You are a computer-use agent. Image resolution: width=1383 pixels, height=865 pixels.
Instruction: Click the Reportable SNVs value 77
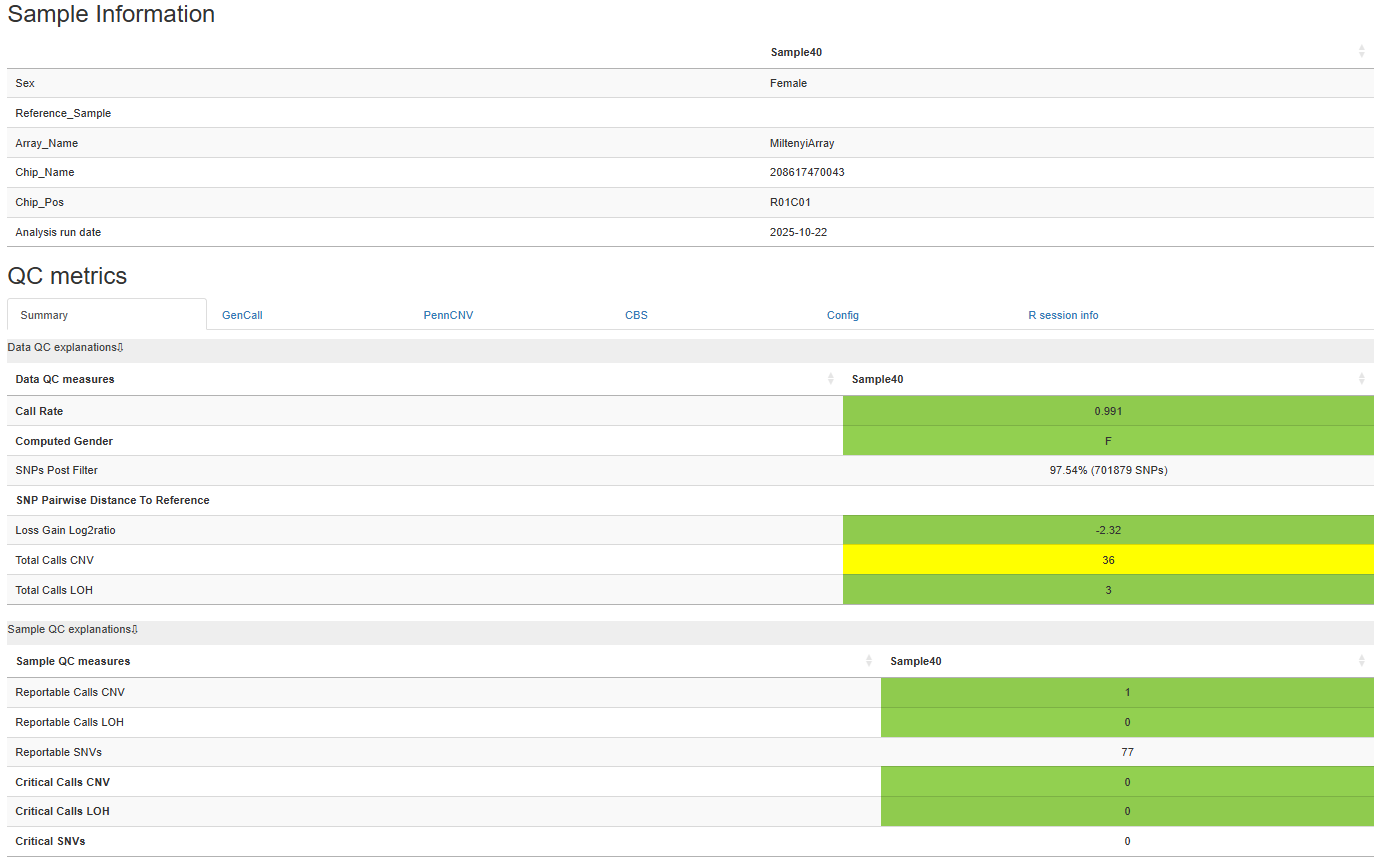click(x=1127, y=752)
